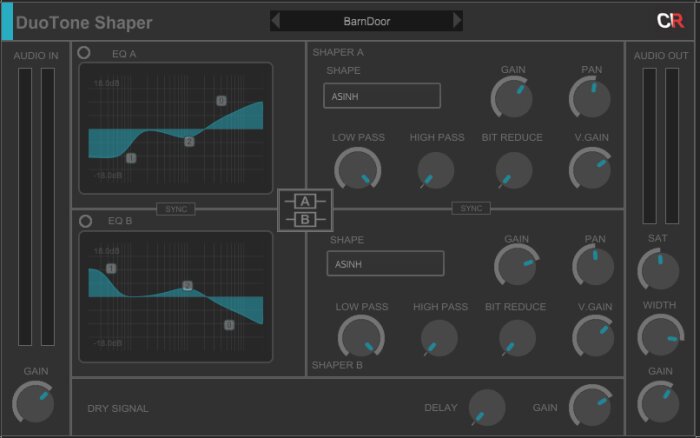Click the CR logo
This screenshot has width=700, height=438.
click(670, 21)
